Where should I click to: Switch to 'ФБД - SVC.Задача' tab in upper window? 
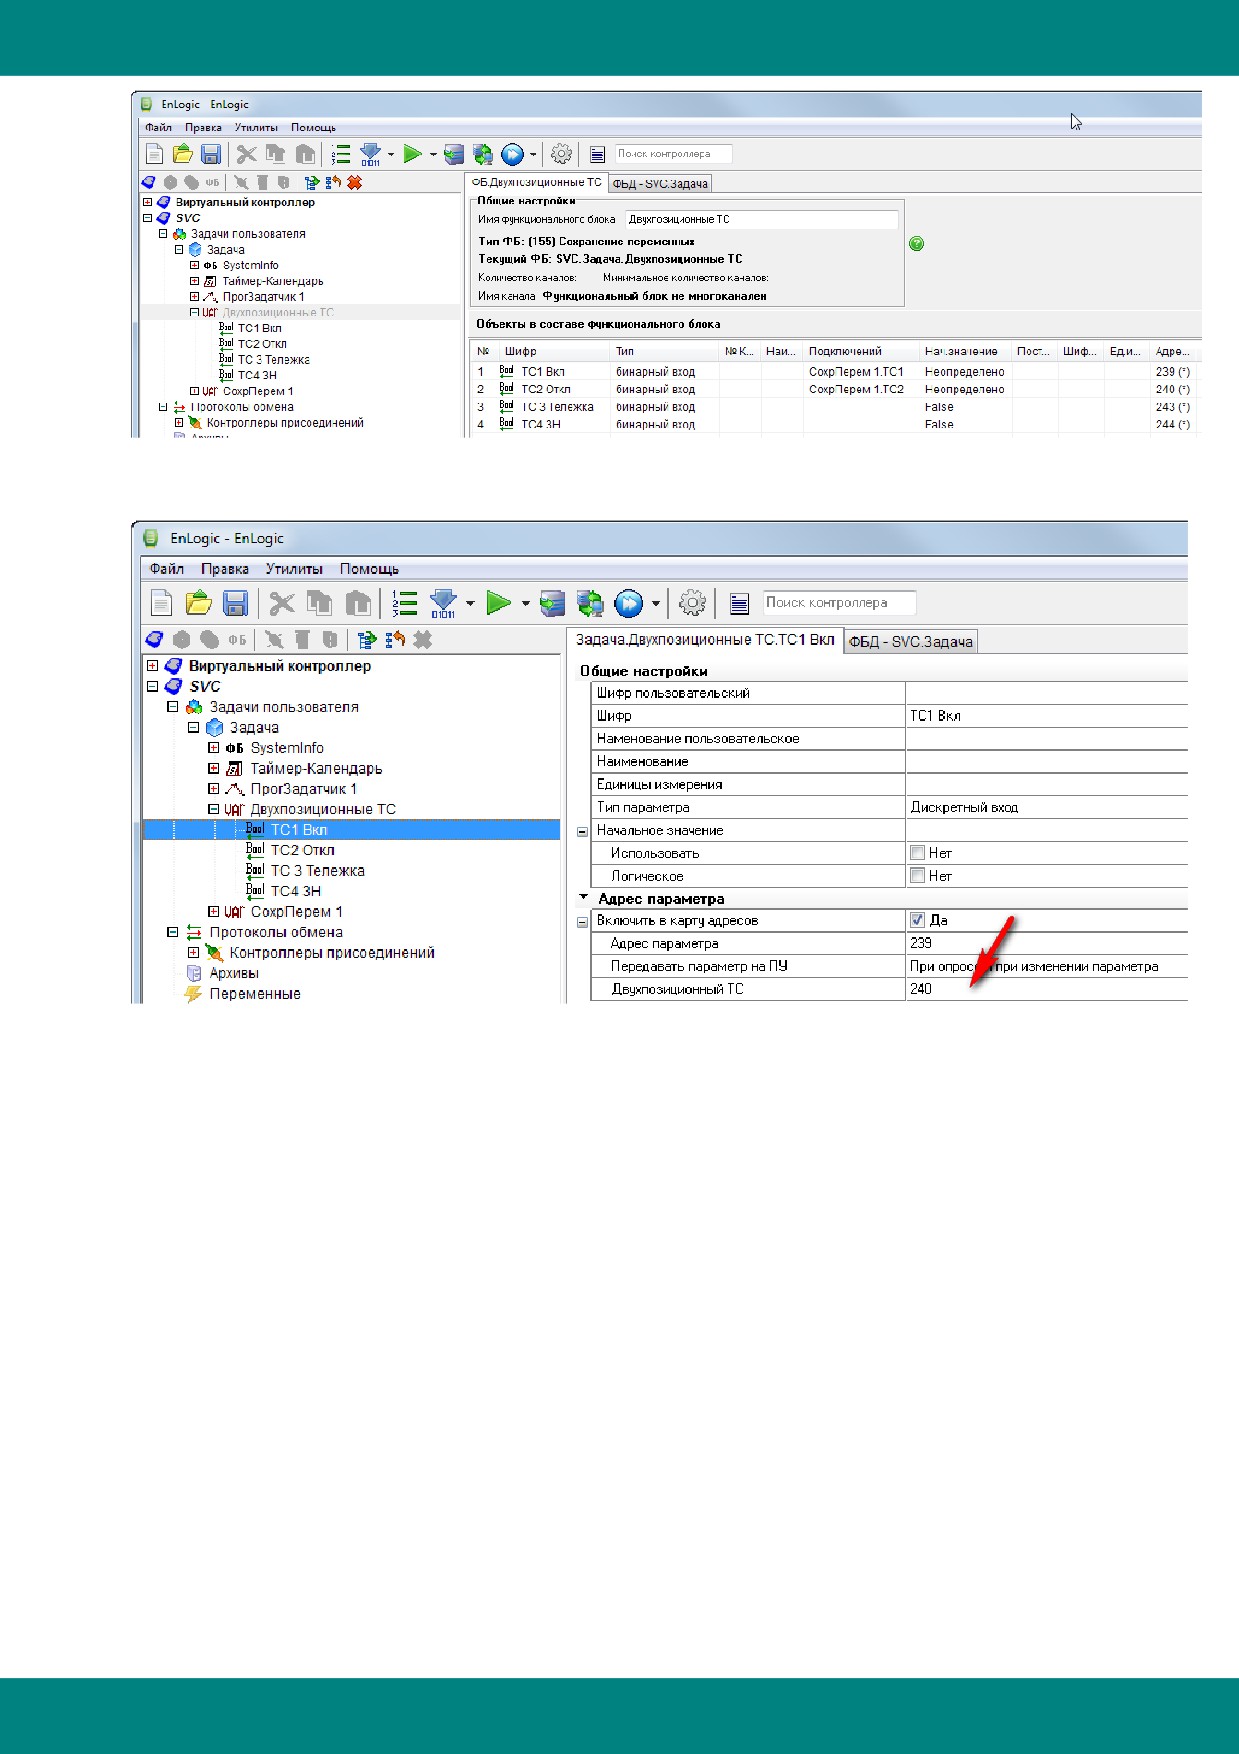pos(660,184)
